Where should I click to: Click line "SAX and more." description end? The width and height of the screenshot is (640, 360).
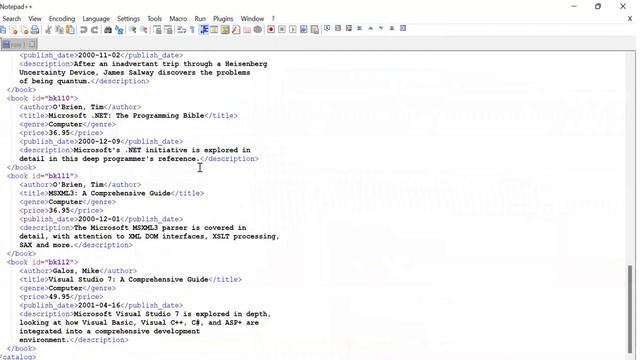click(76, 245)
